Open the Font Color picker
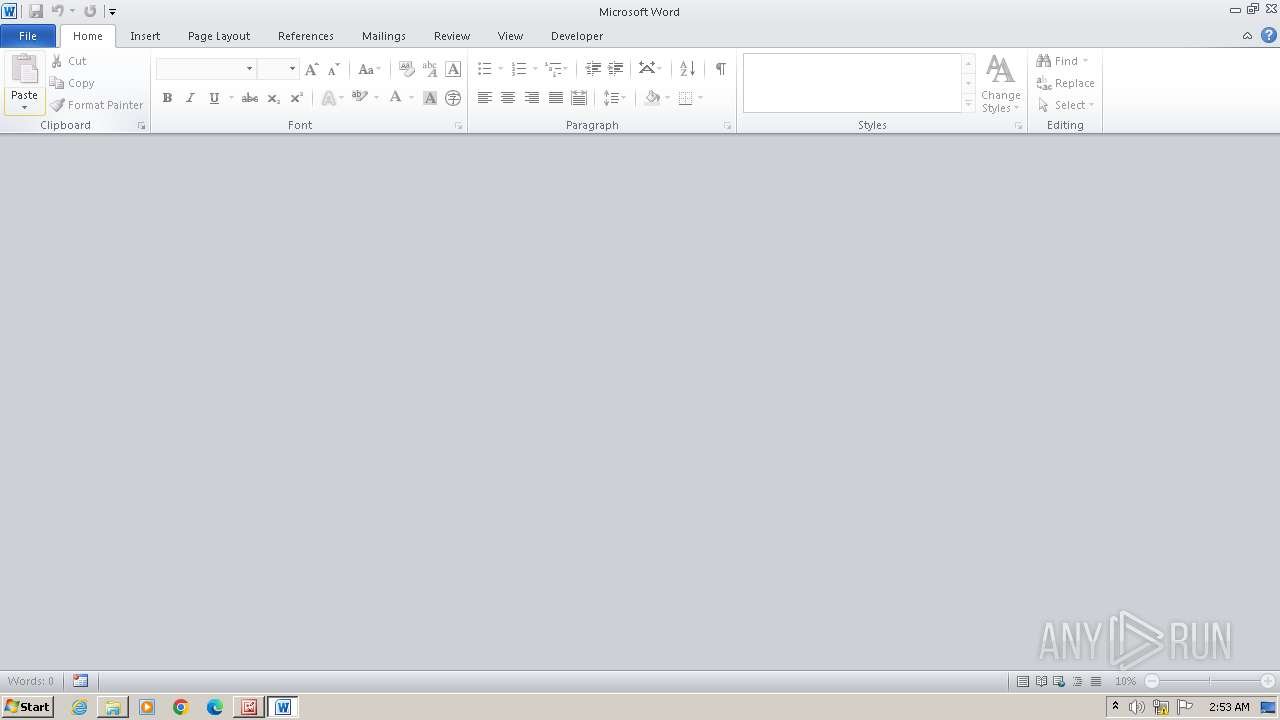The image size is (1280, 720). click(410, 98)
